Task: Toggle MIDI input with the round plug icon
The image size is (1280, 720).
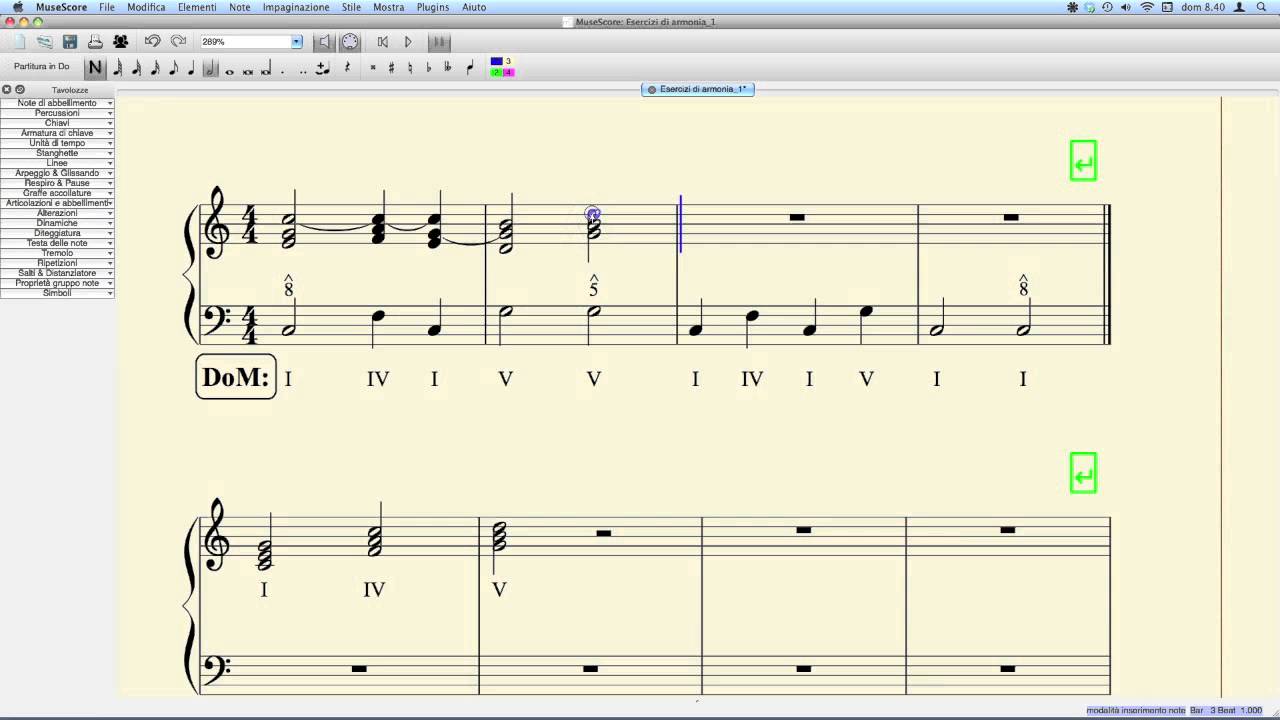Action: 350,42
